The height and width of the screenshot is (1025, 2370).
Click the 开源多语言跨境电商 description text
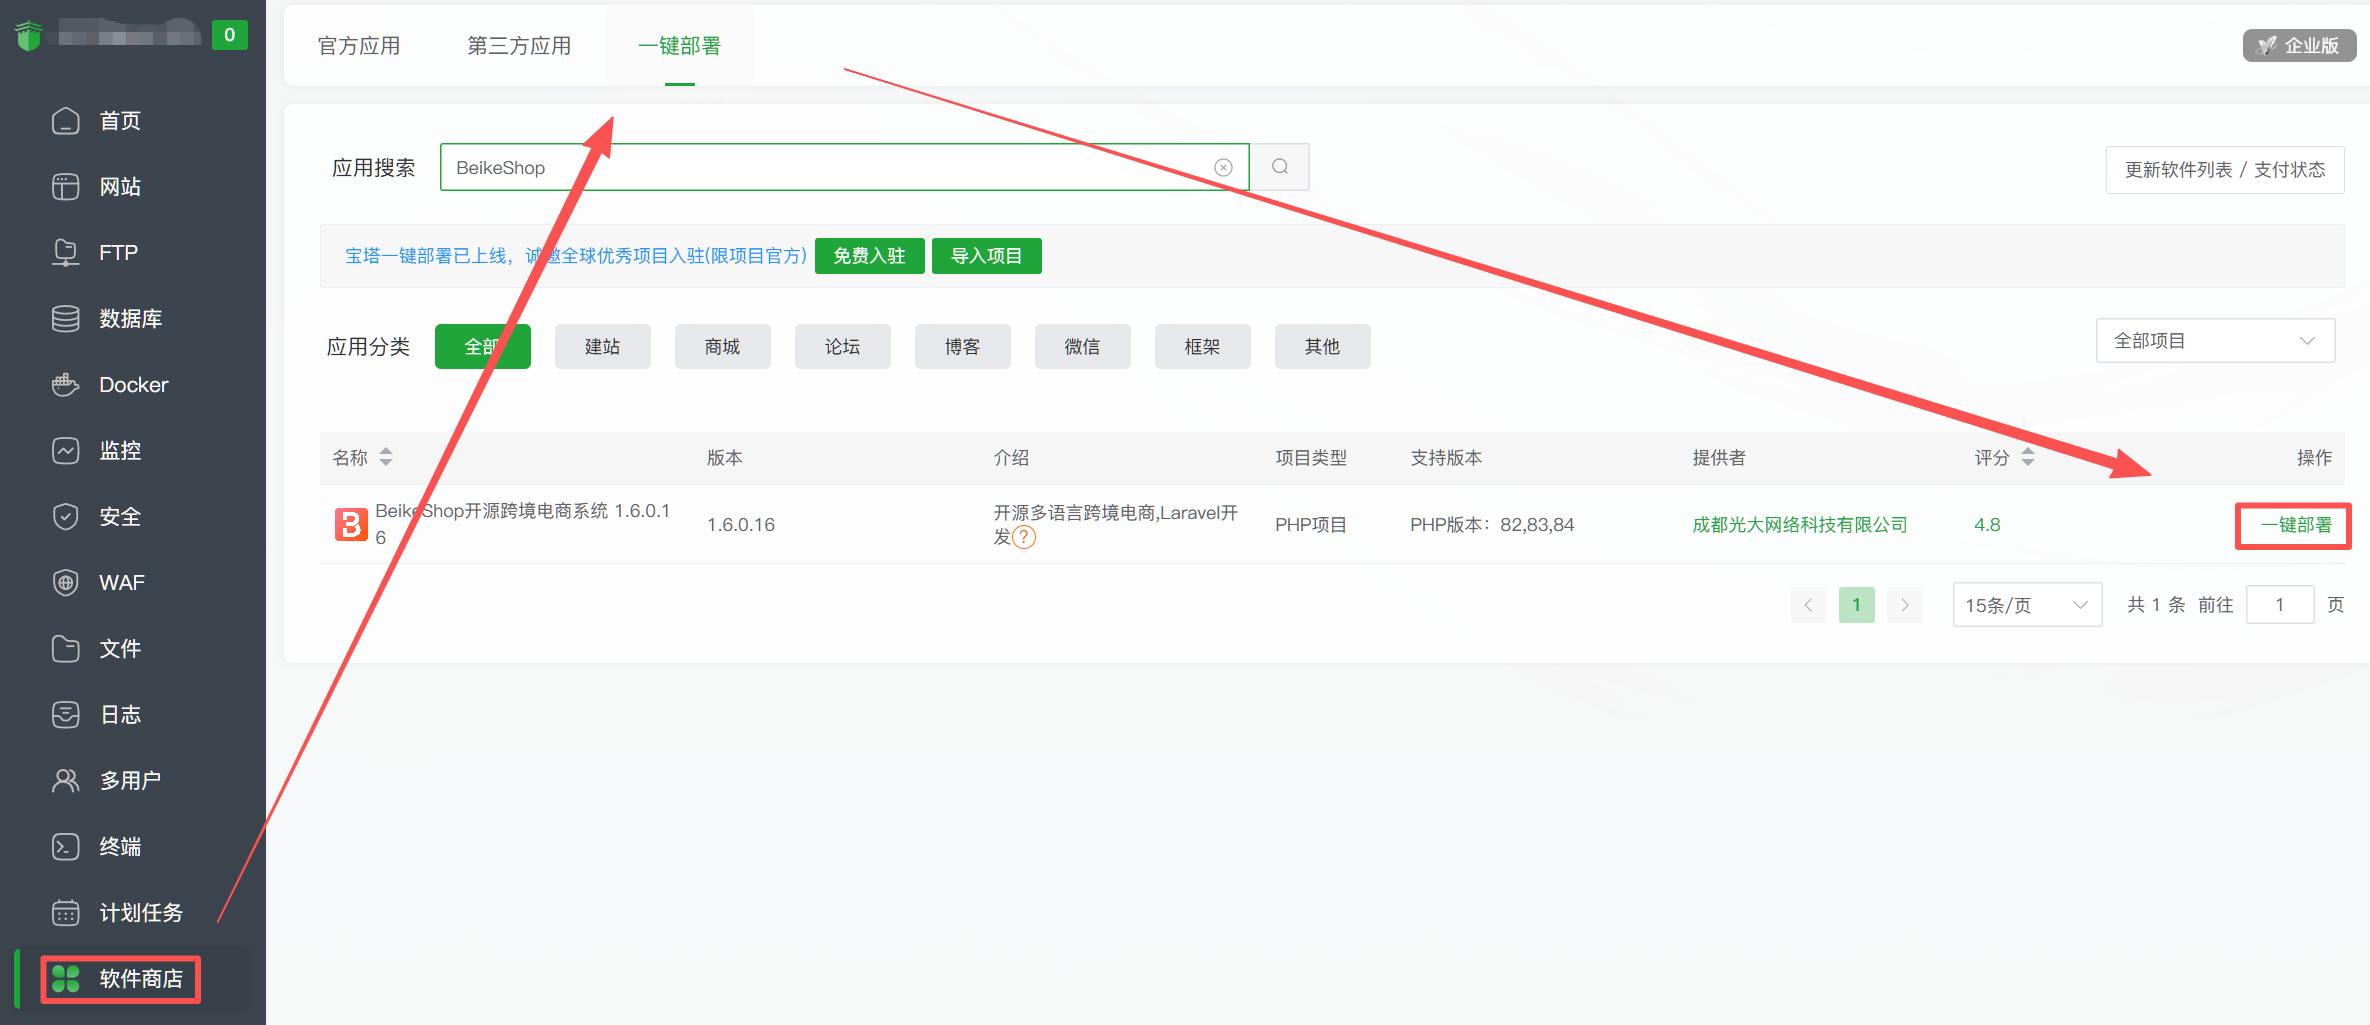pos(1115,525)
